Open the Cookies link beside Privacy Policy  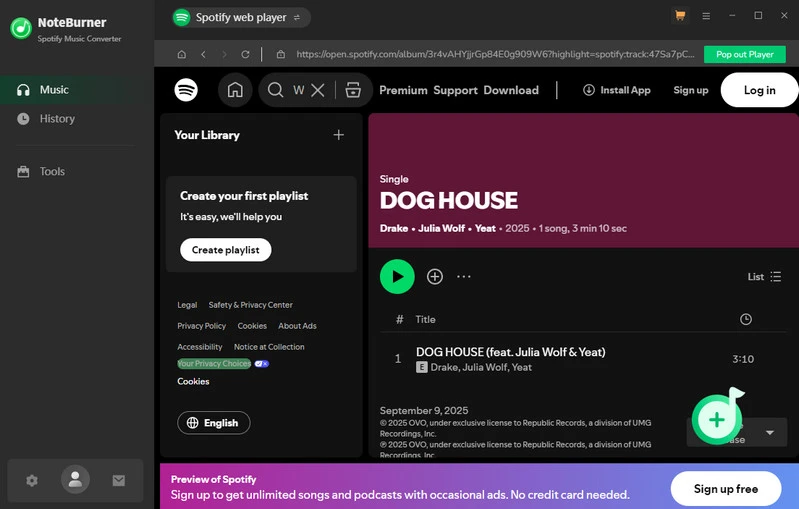point(252,326)
